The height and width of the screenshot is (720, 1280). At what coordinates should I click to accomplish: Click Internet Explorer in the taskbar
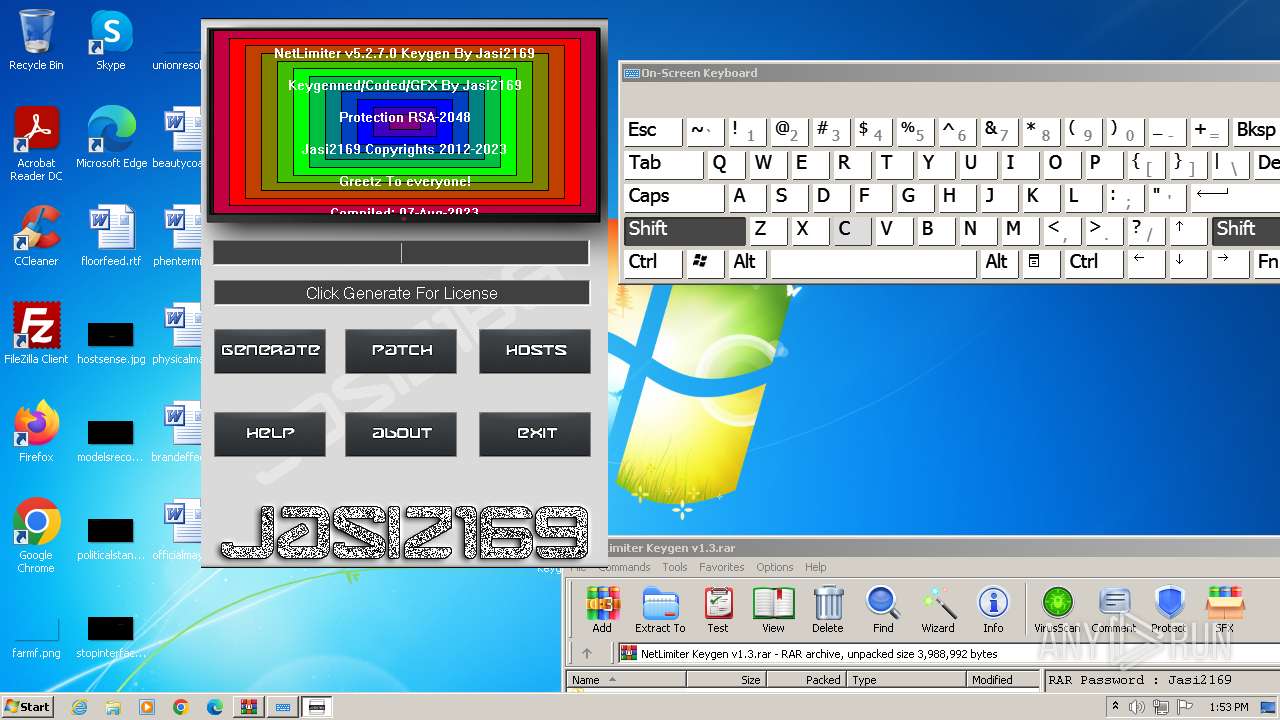(79, 707)
